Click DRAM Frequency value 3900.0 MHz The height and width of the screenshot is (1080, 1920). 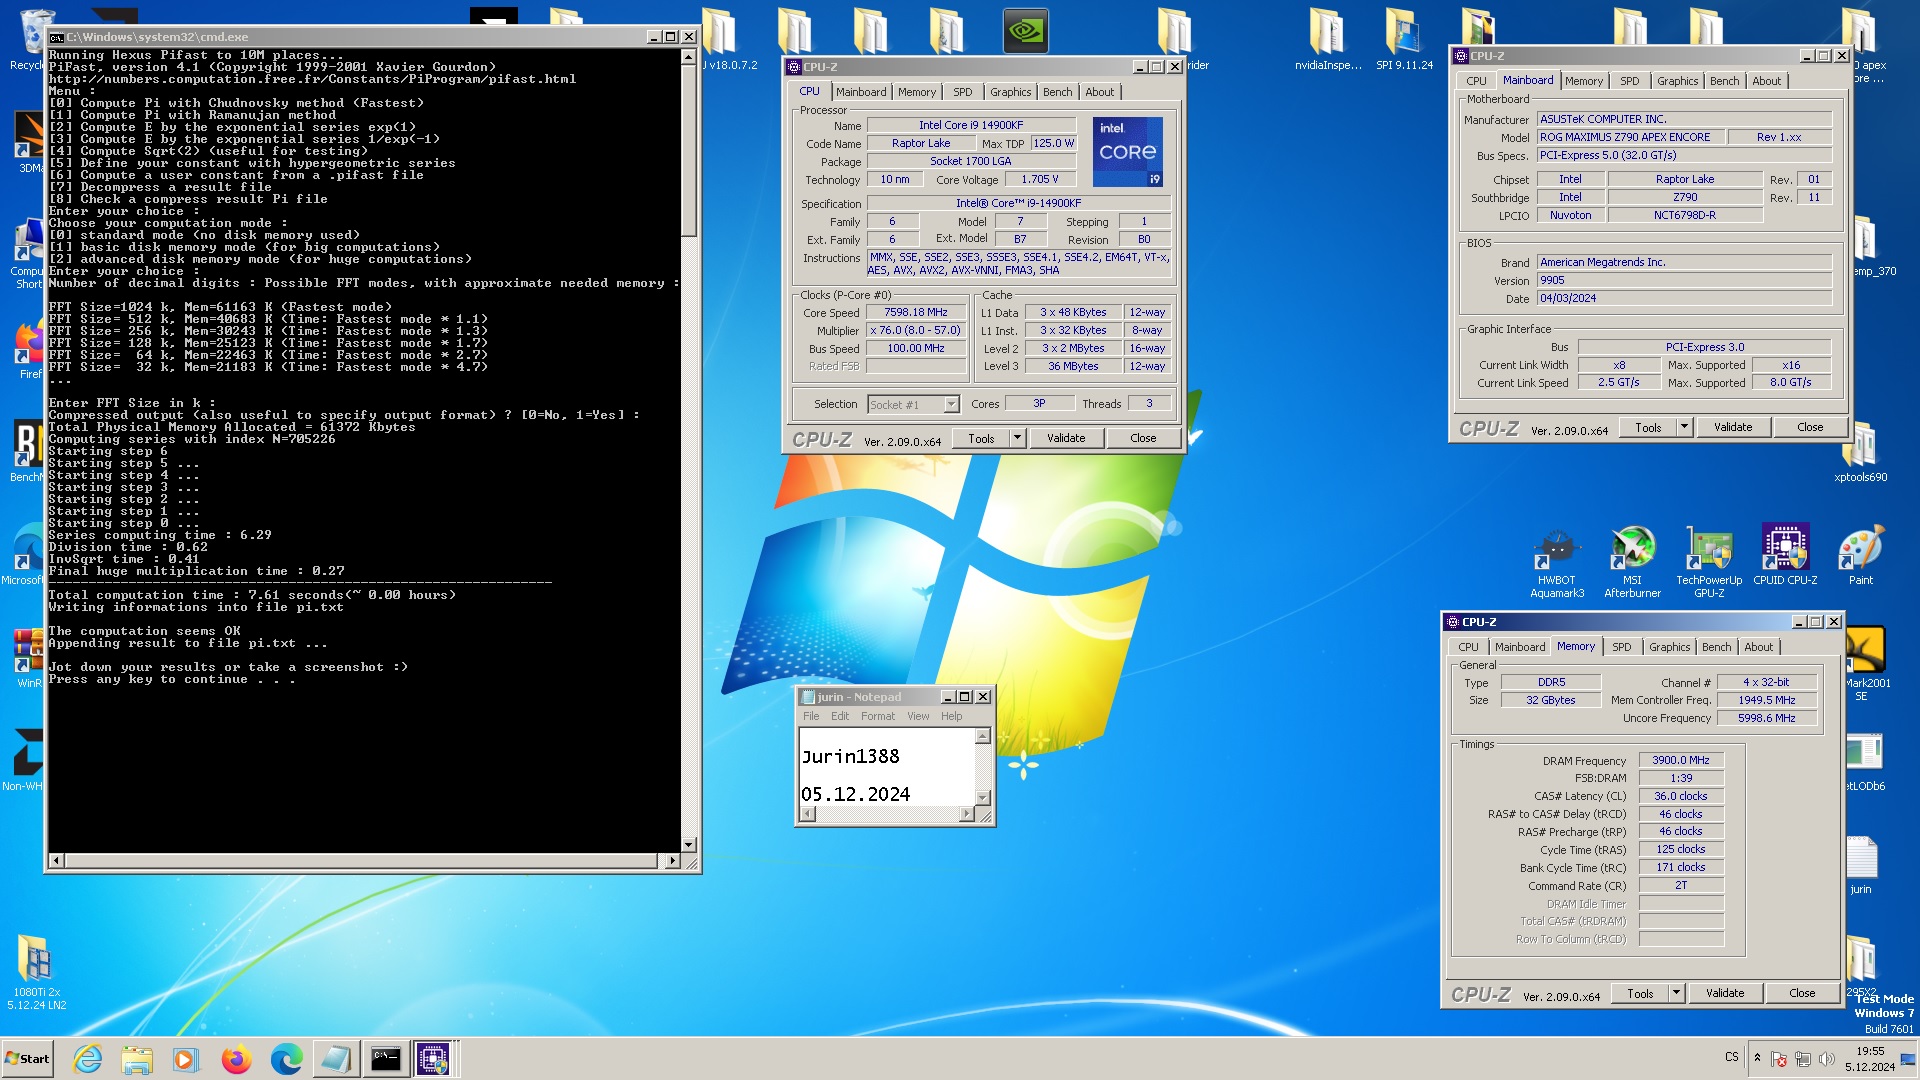1681,760
